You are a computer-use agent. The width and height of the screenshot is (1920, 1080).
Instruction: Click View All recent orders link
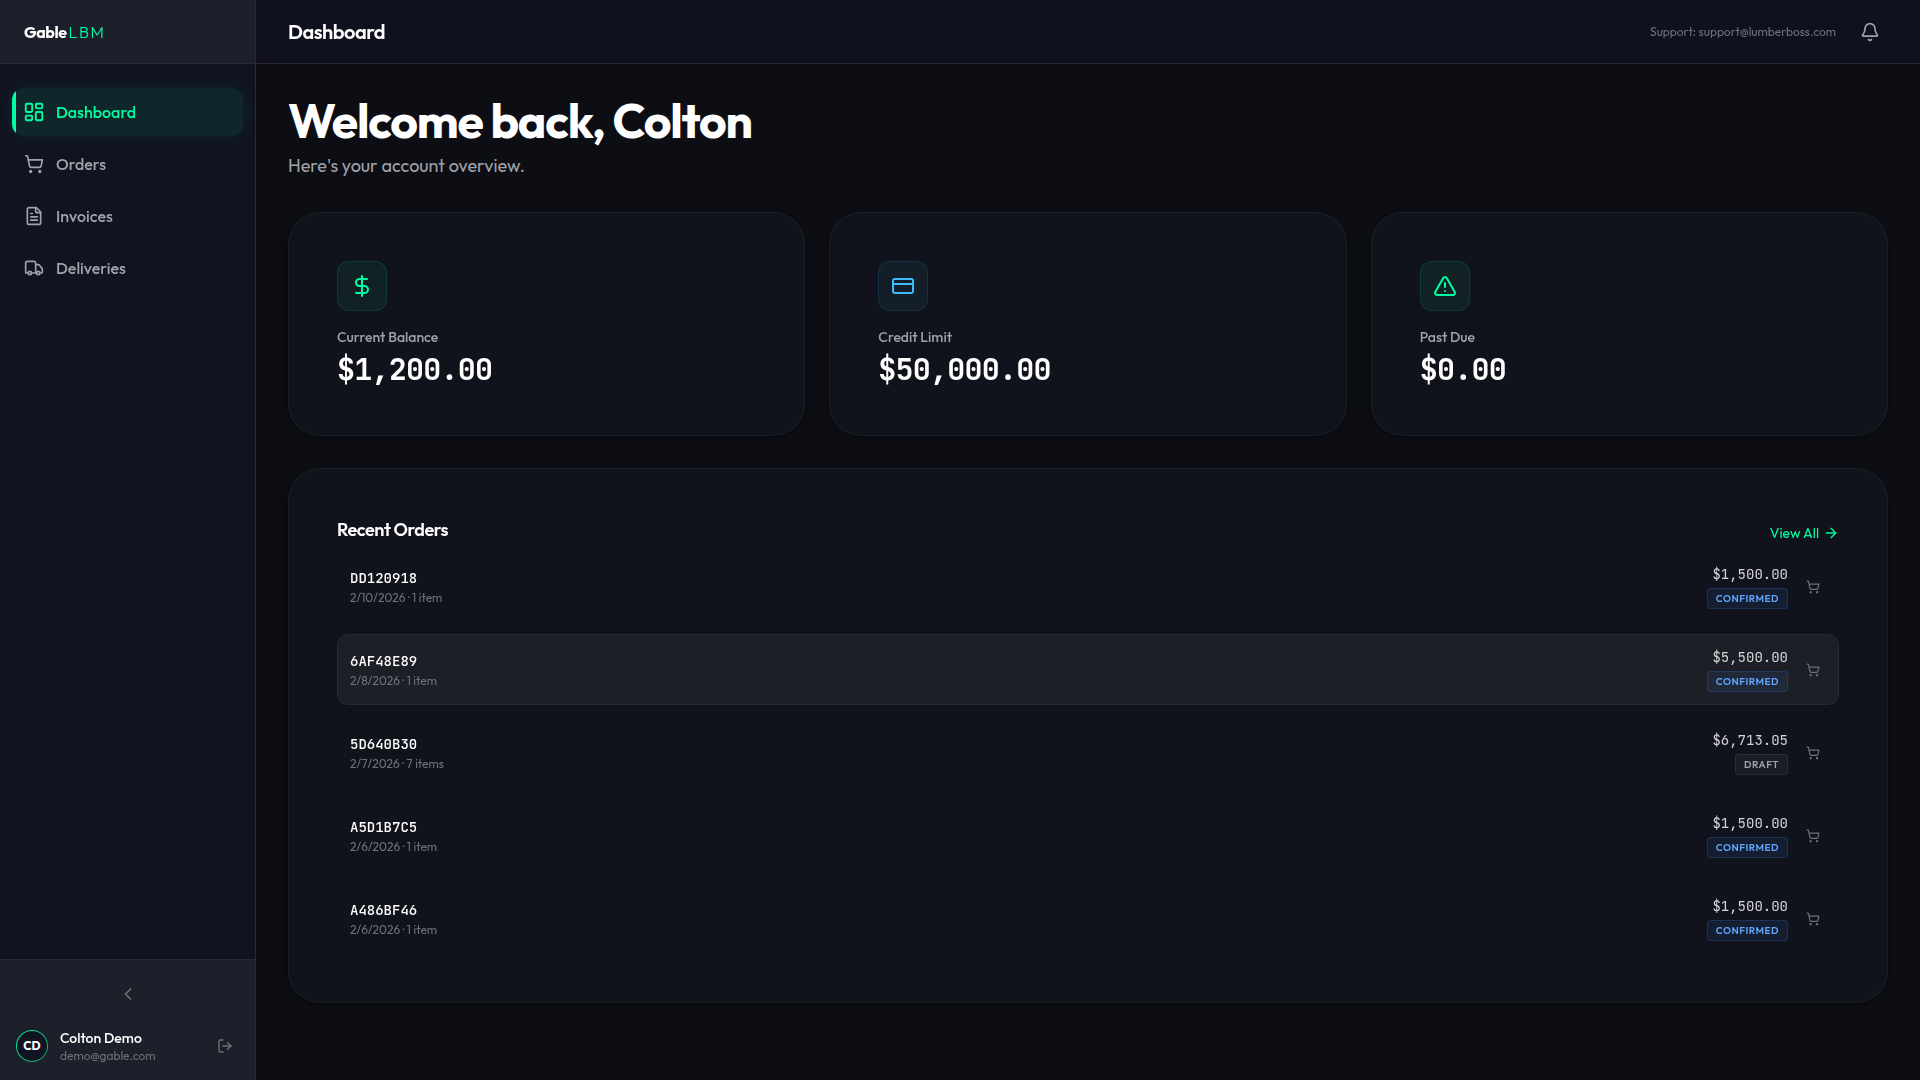pyautogui.click(x=1803, y=533)
